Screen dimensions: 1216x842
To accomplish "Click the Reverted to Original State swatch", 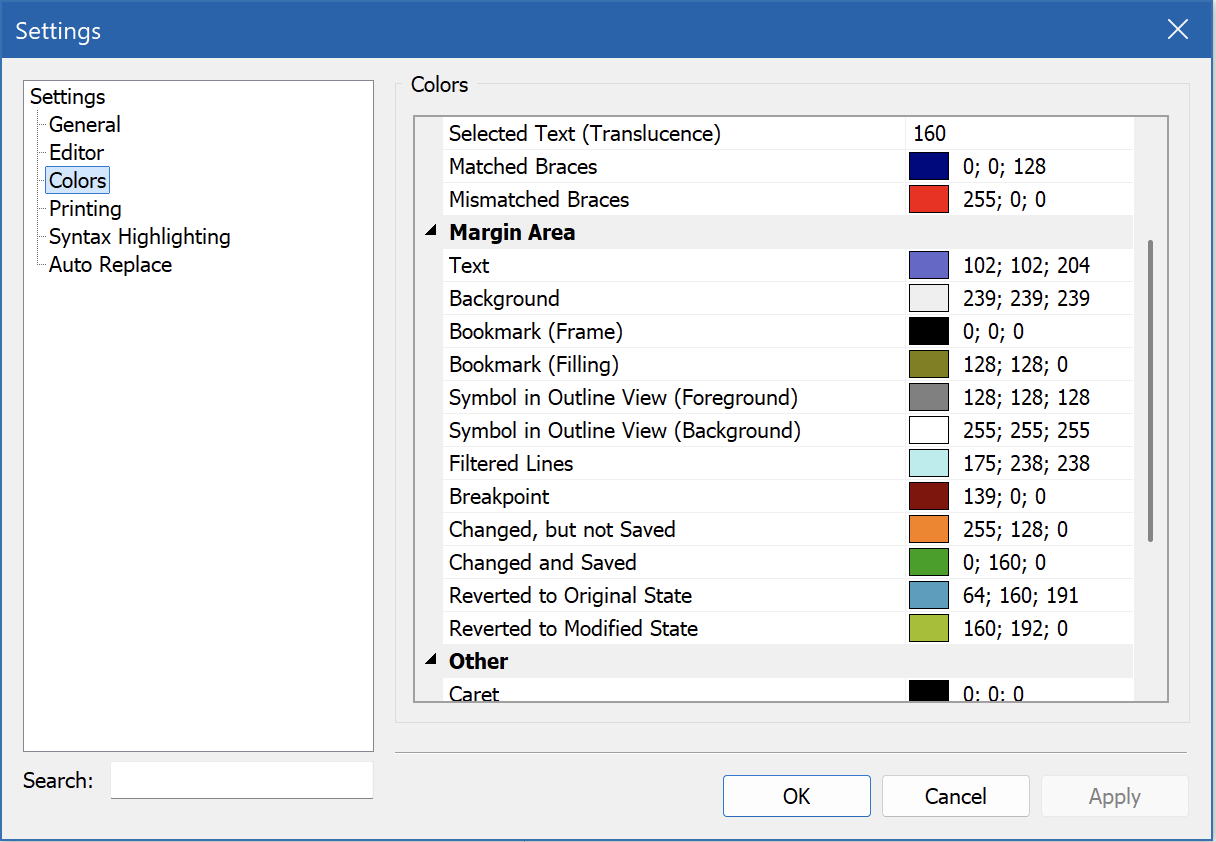I will [x=929, y=595].
